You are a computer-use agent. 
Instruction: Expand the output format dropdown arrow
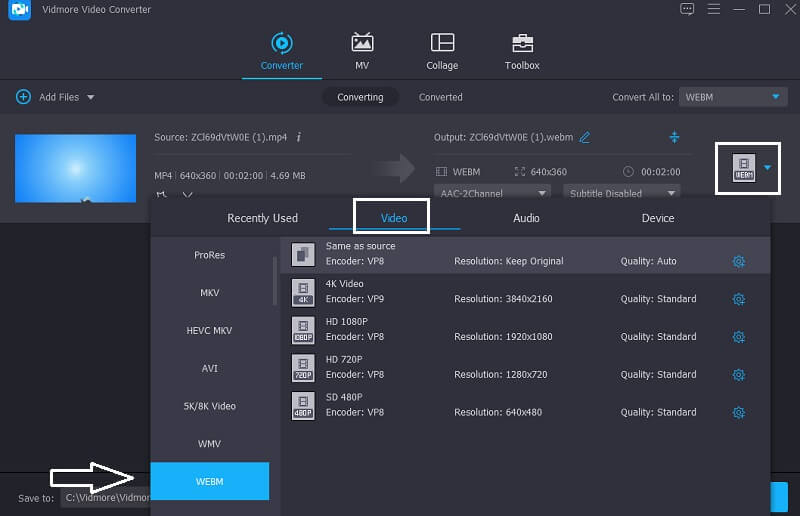point(767,167)
